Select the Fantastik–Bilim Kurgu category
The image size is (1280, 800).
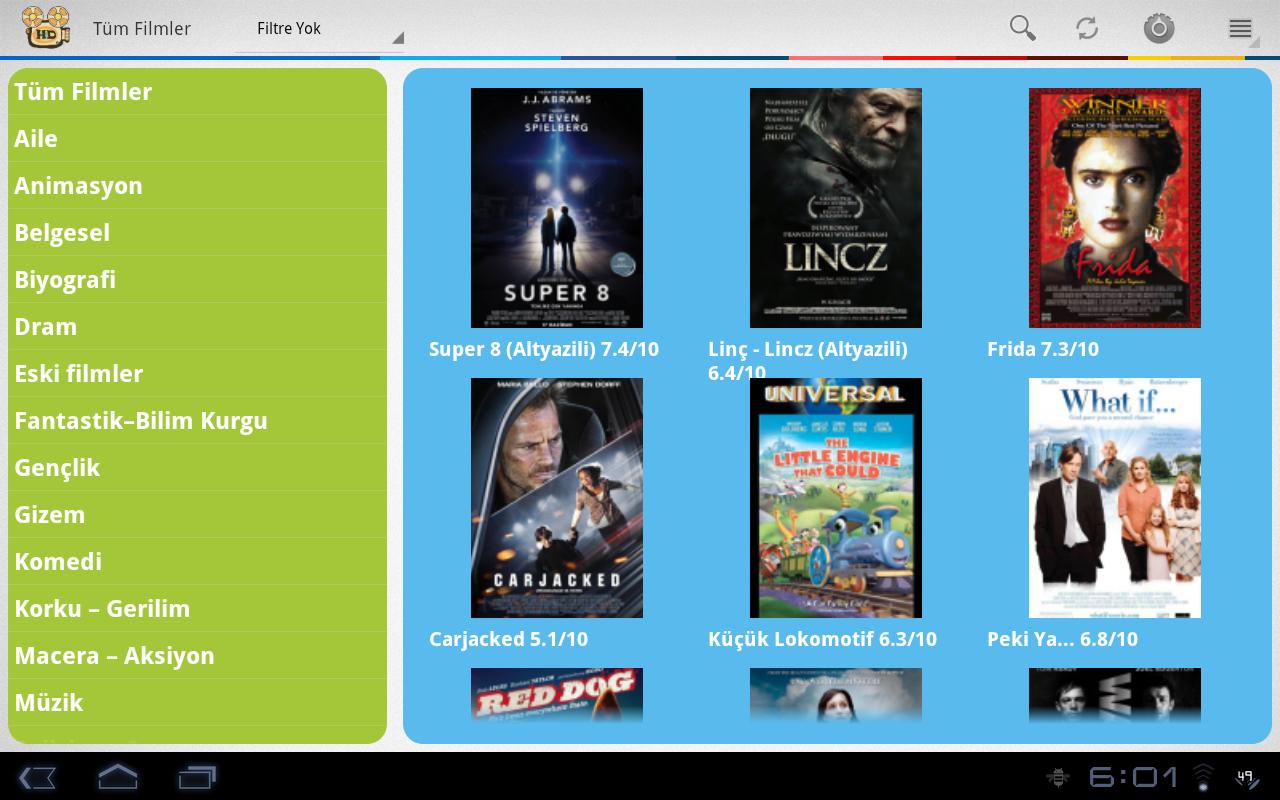tap(141, 421)
